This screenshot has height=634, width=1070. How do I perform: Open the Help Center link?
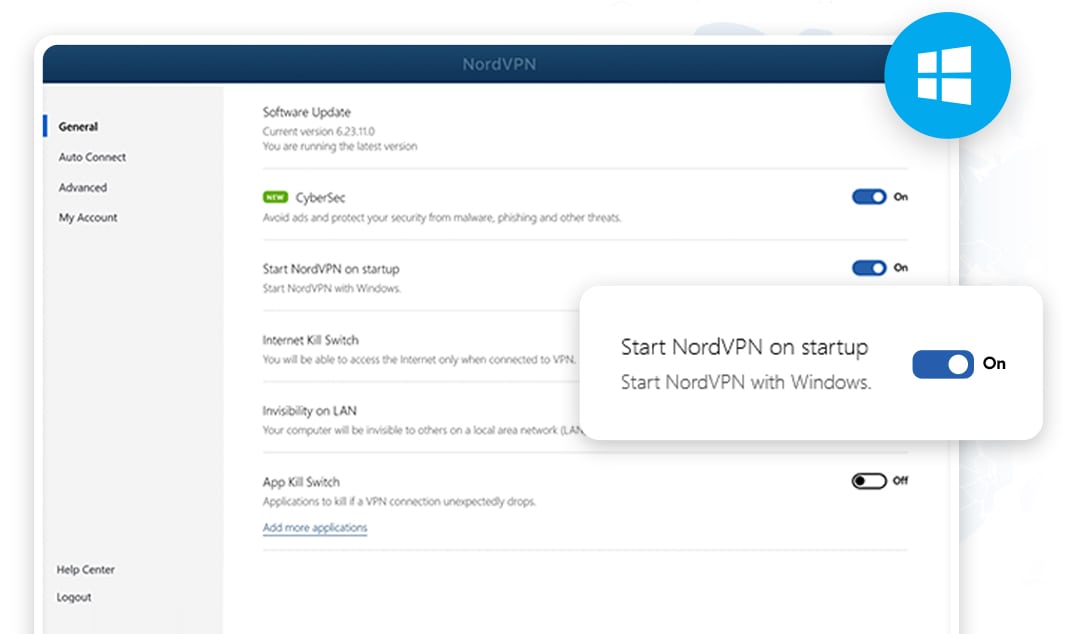85,569
